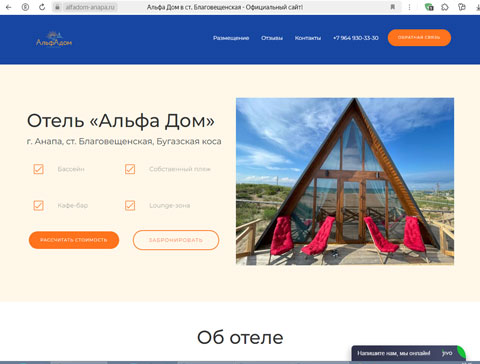Click the page title in the address bar
Screen dimensions: 480x364
[x=225, y=7]
